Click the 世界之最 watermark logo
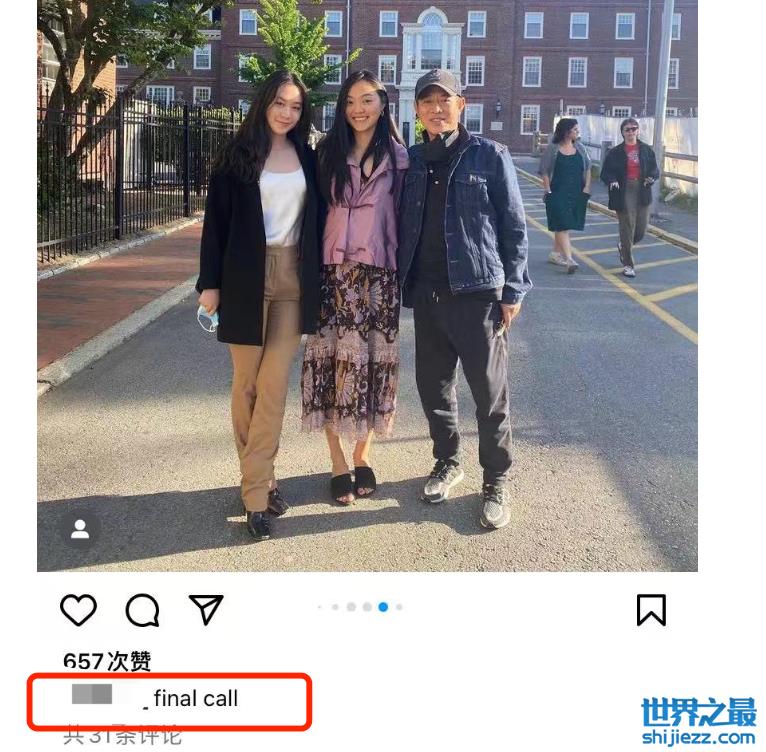The width and height of the screenshot is (766, 752). [699, 712]
